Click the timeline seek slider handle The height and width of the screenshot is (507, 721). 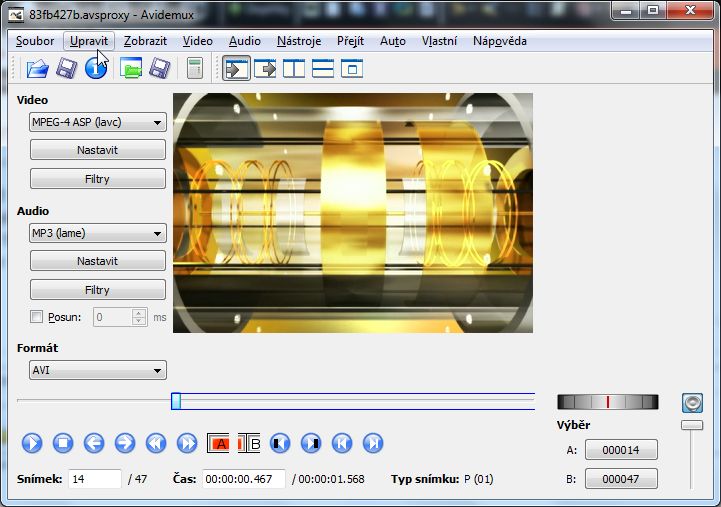point(176,401)
